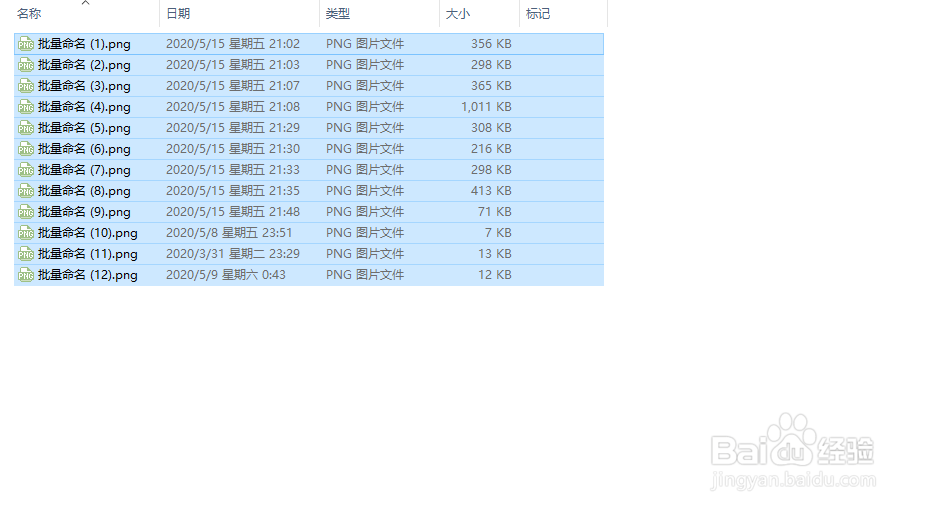Sort by the 名称 column header
This screenshot has height=512, width=927.
pos(29,13)
